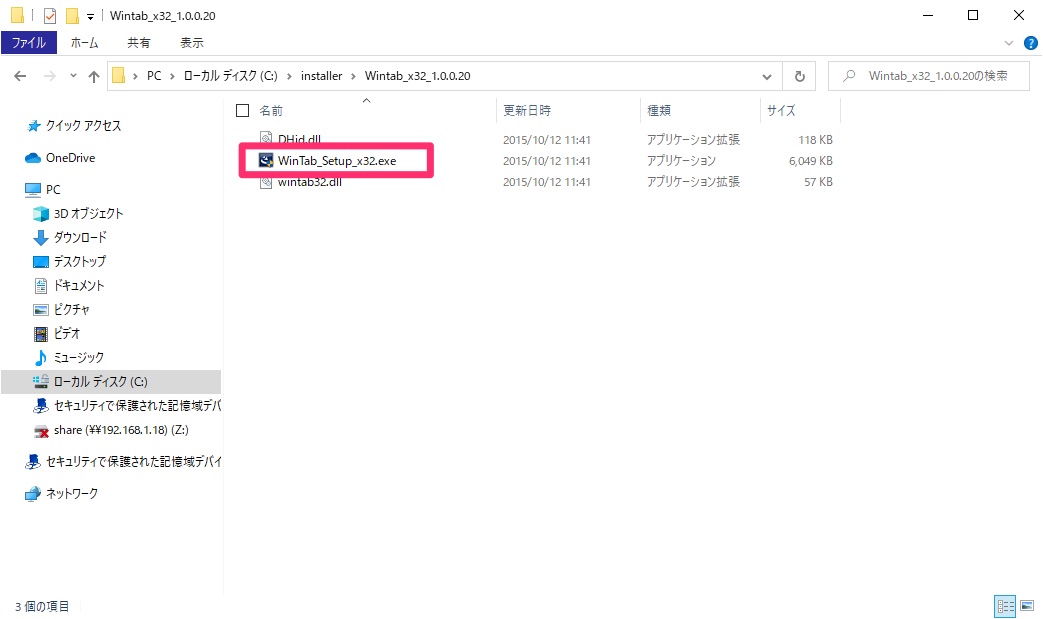
Task: Open the 表示 (View) ribbon tab
Action: pyautogui.click(x=192, y=43)
